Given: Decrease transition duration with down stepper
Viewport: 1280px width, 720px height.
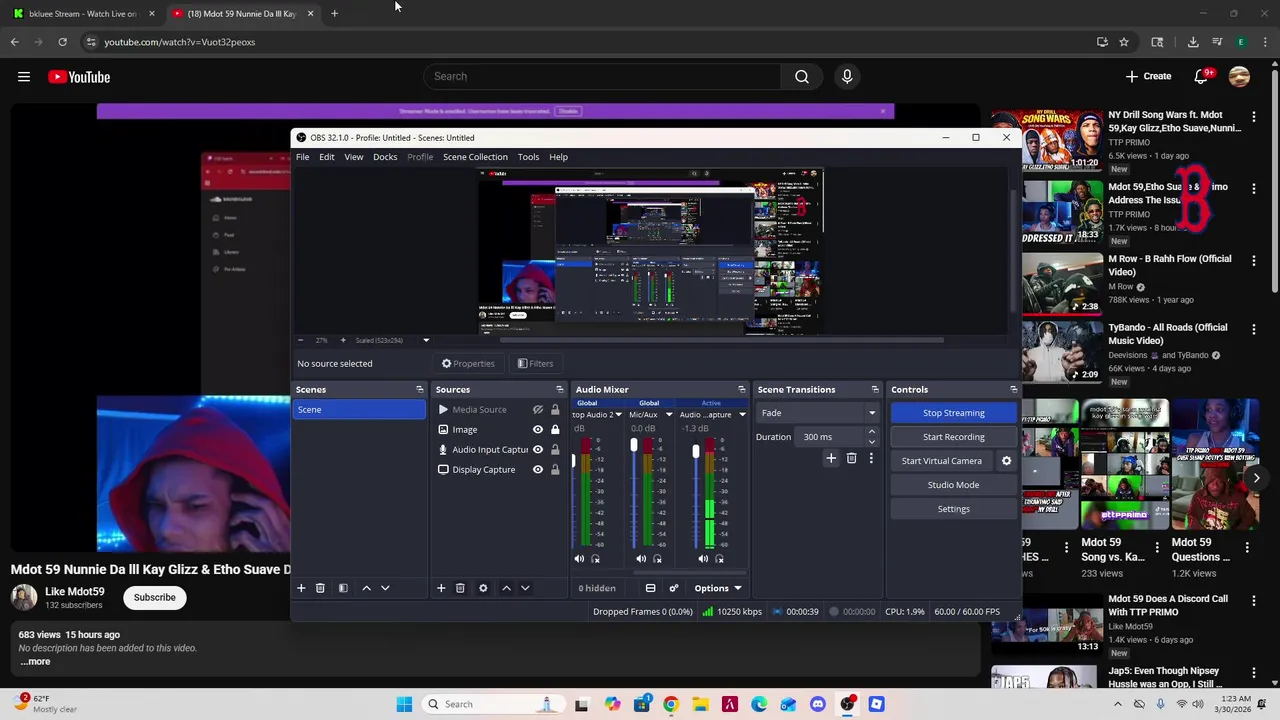Looking at the screenshot, I should click(x=872, y=441).
